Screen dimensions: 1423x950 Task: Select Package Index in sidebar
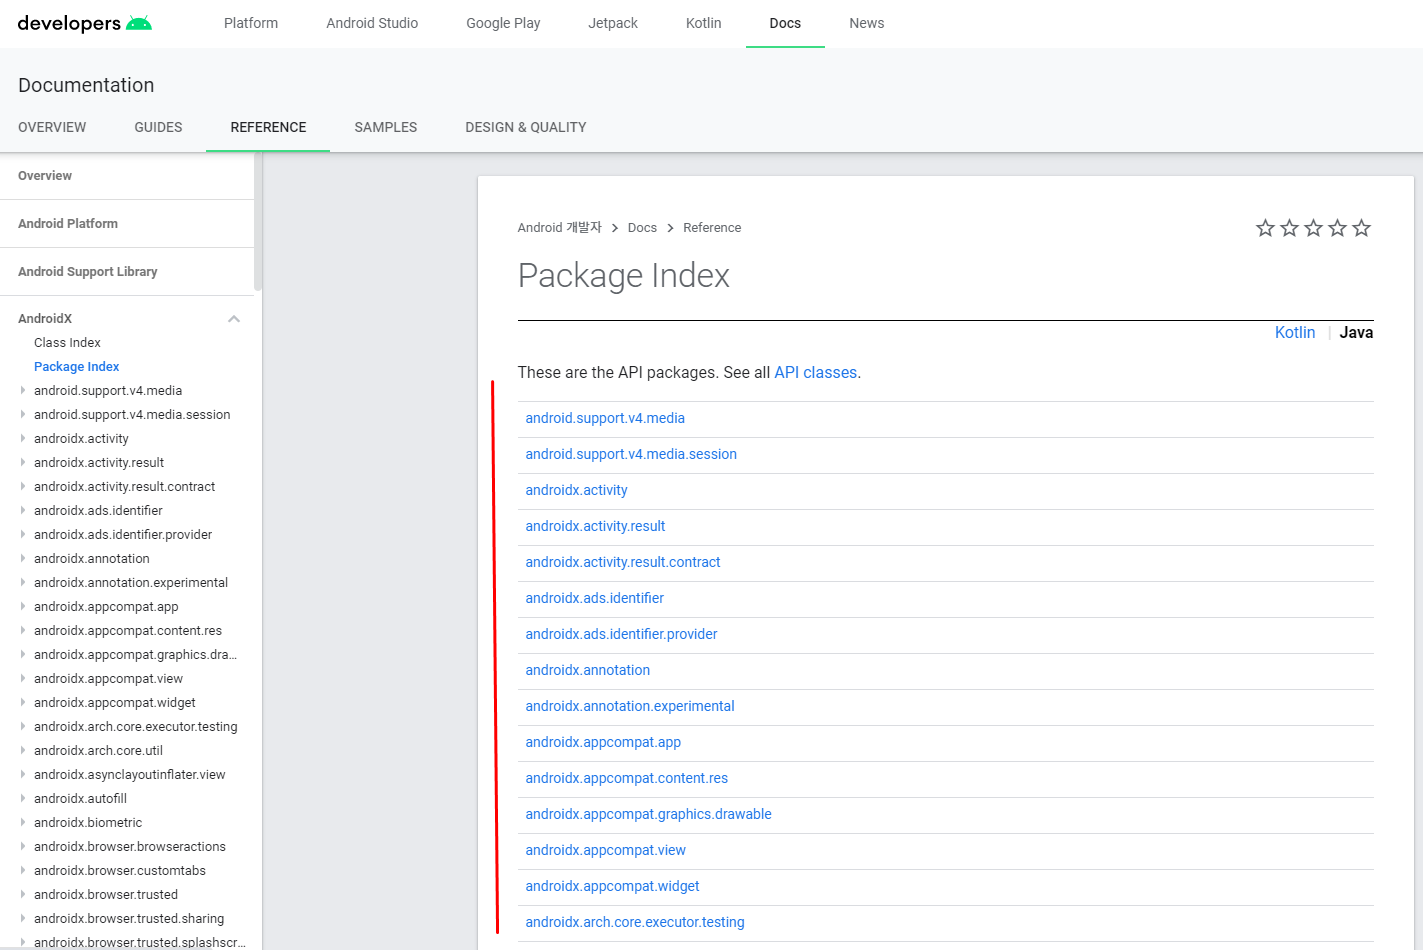click(x=76, y=367)
